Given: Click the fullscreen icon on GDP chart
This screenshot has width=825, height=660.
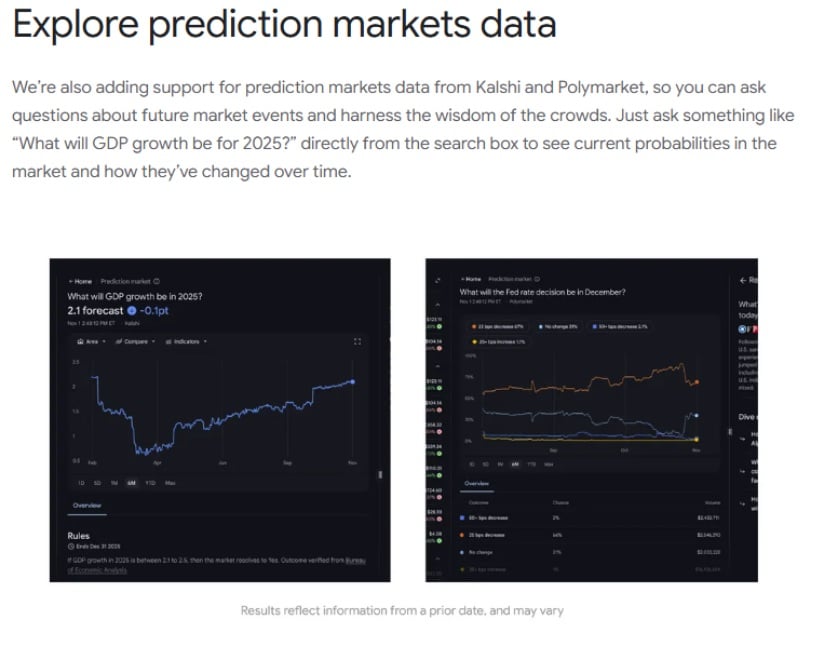Looking at the screenshot, I should click(357, 341).
